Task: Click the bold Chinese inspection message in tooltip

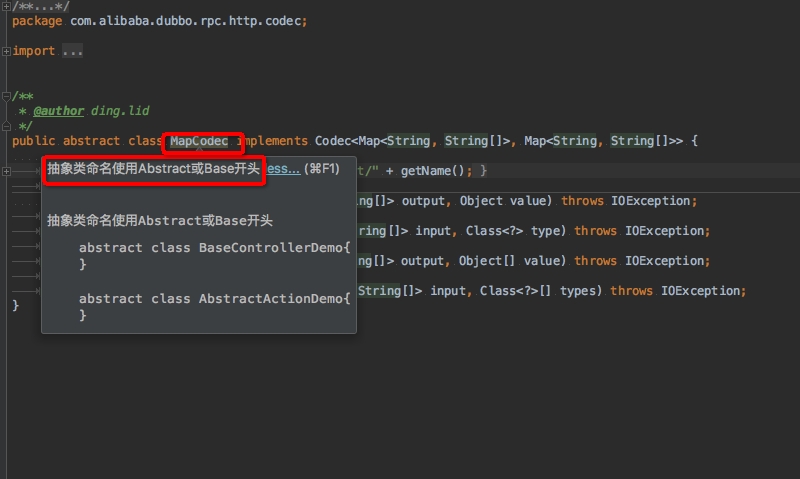Action: 153,169
